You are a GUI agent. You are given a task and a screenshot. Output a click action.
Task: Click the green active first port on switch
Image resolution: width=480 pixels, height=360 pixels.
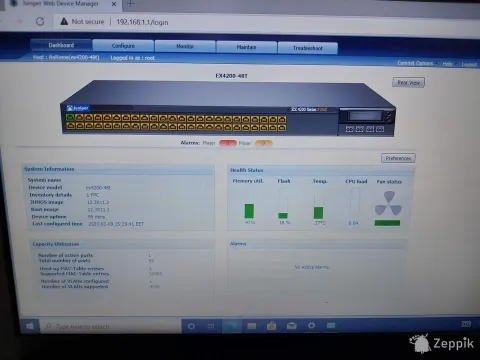[70, 117]
